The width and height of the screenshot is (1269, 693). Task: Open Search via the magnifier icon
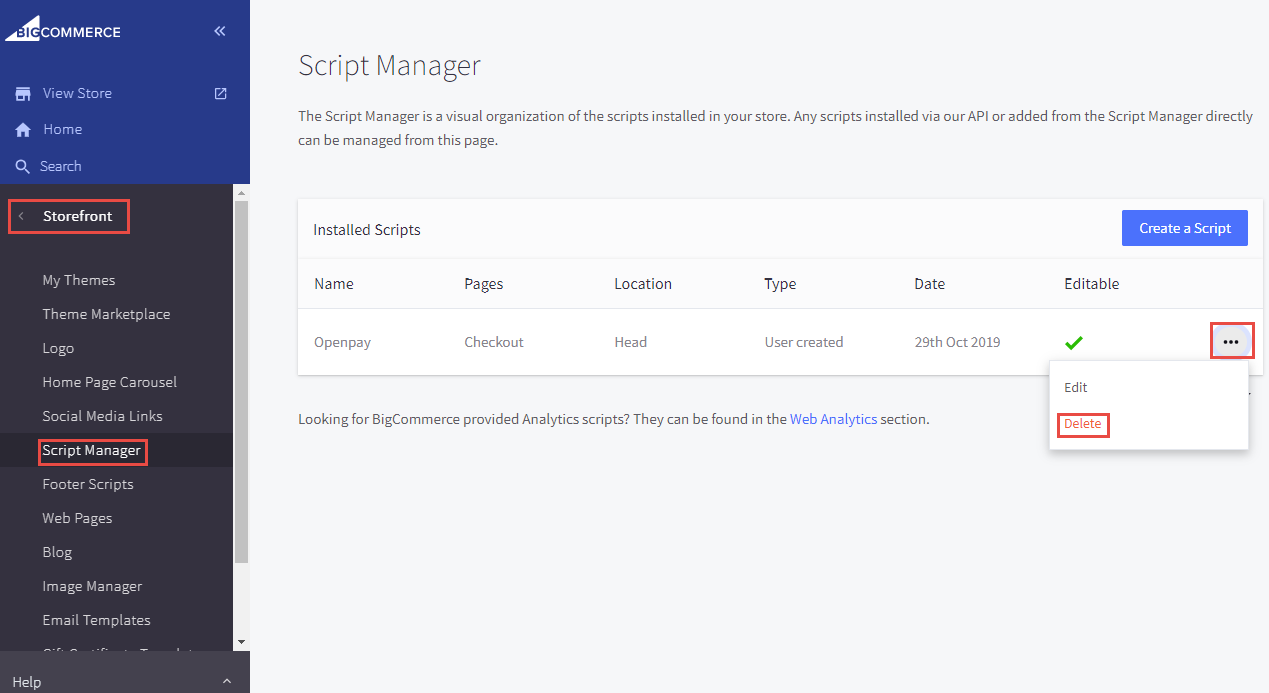pyautogui.click(x=21, y=166)
